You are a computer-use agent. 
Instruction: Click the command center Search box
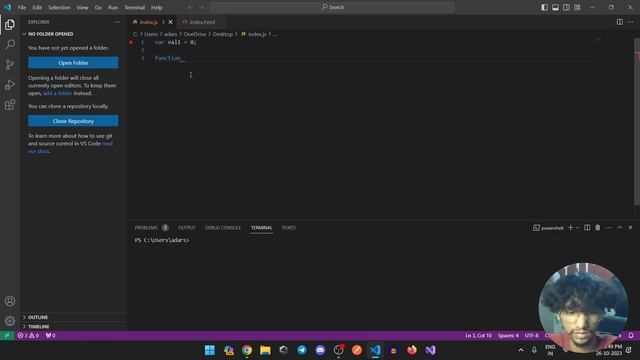[x=332, y=7]
